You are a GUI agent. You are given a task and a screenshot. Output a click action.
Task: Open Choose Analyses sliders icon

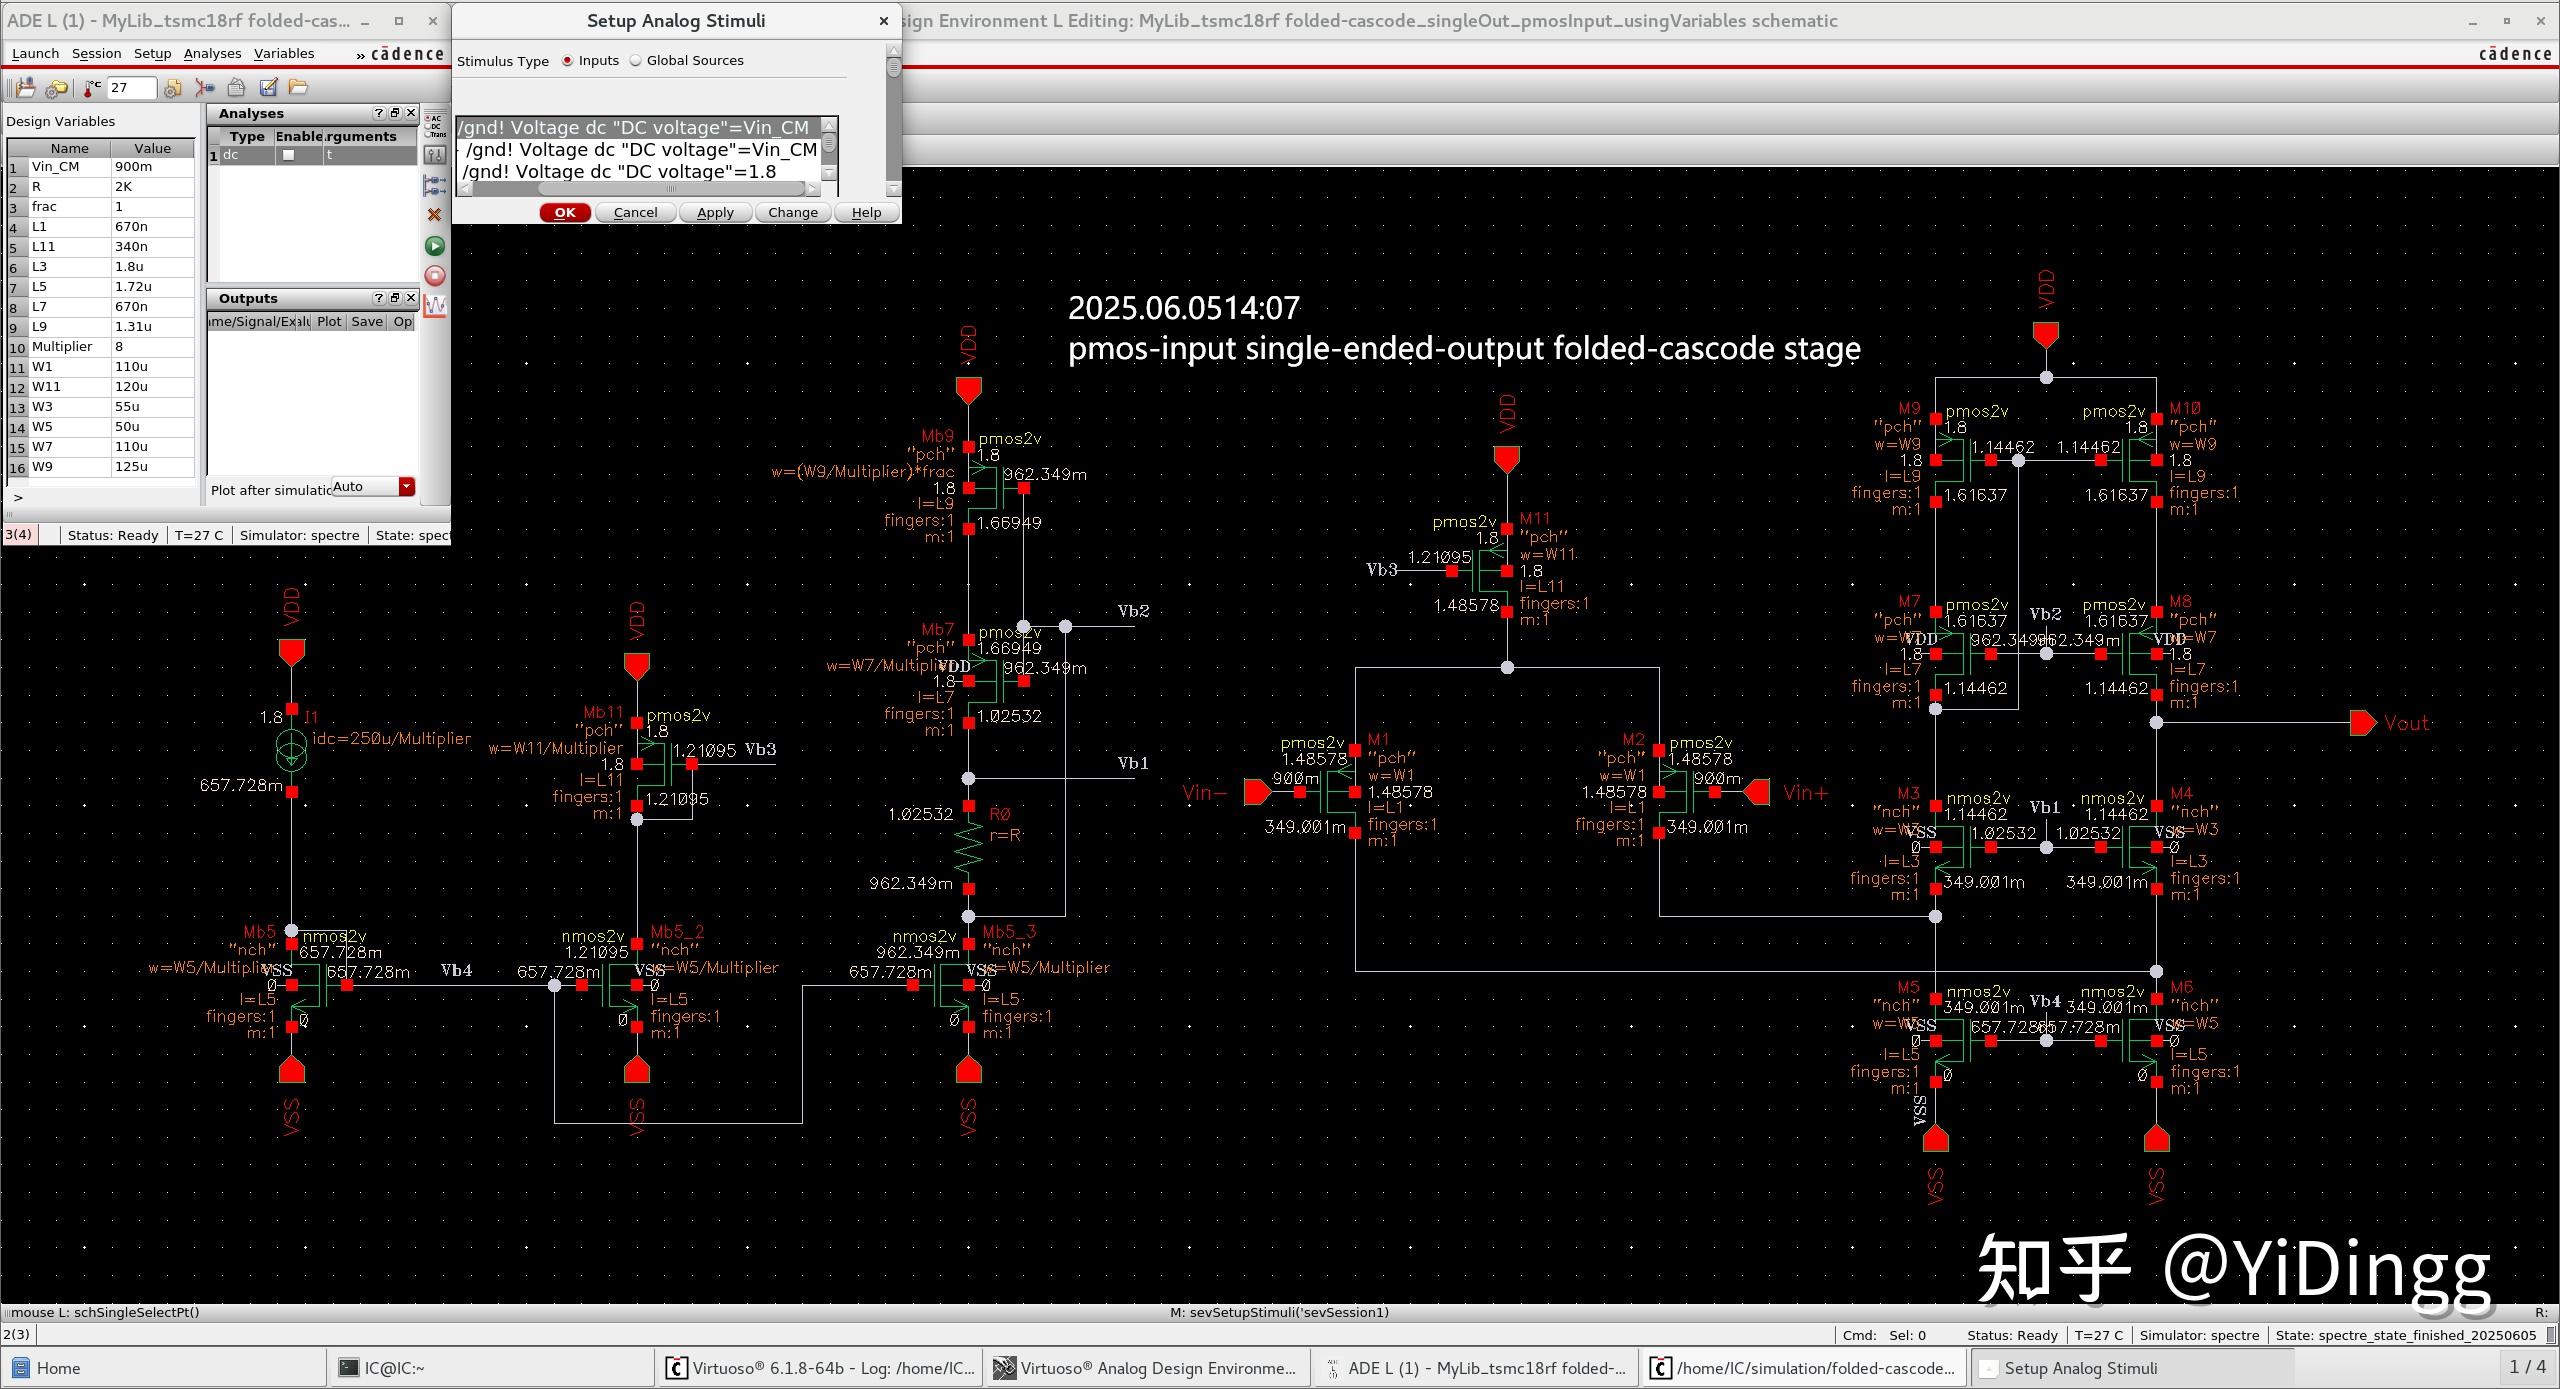tap(435, 155)
